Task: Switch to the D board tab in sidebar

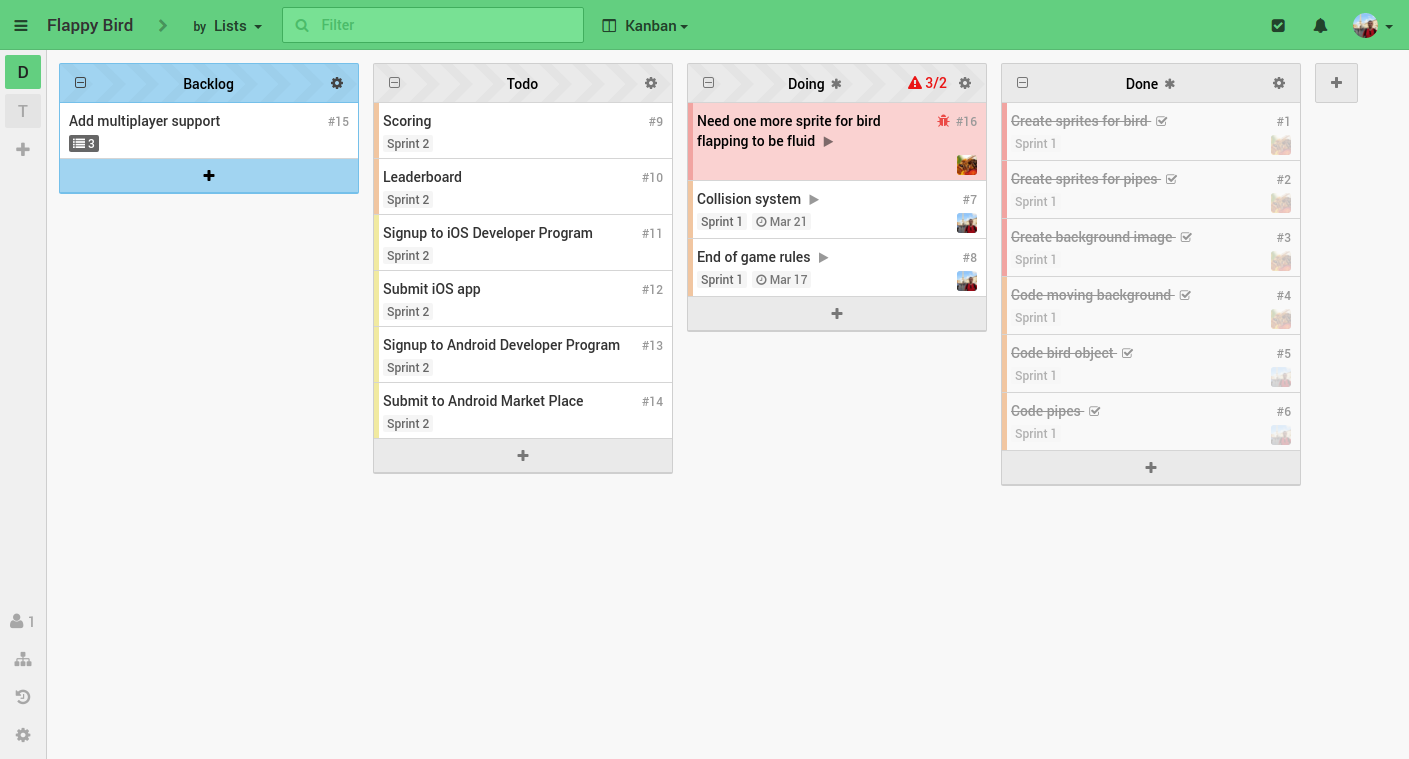Action: [23, 72]
